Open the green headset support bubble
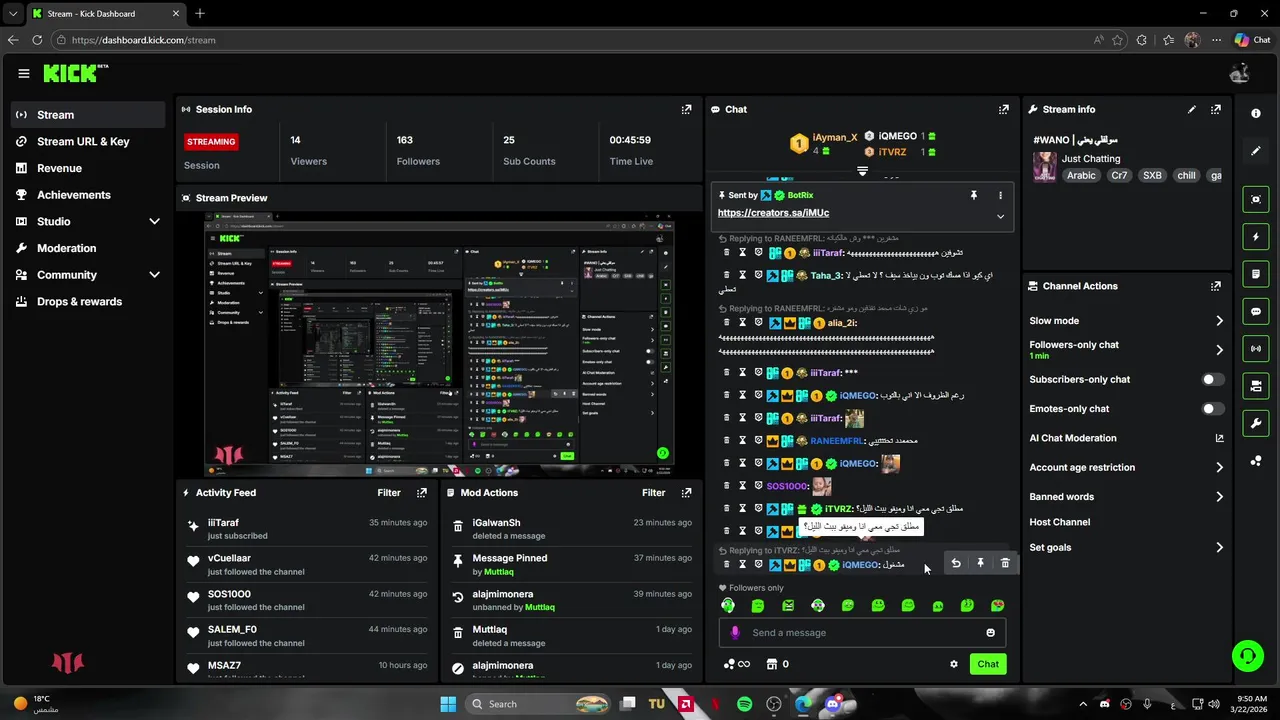1280x720 pixels. 1247,656
